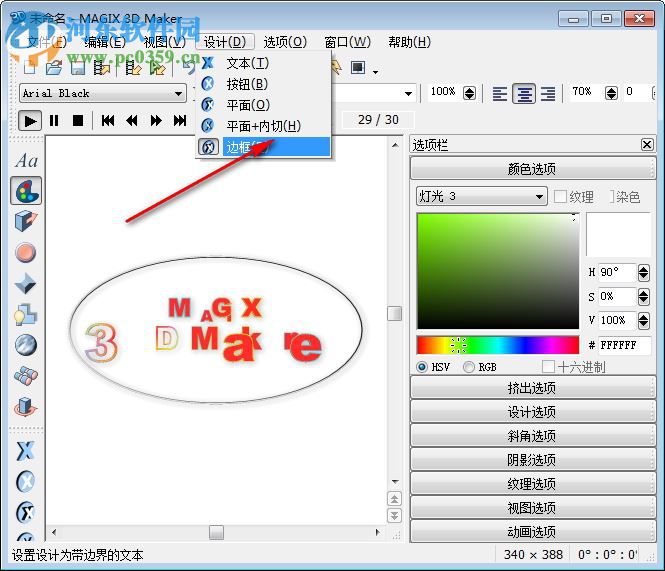Expand the 设计选项 panel
The height and width of the screenshot is (571, 665).
[532, 411]
